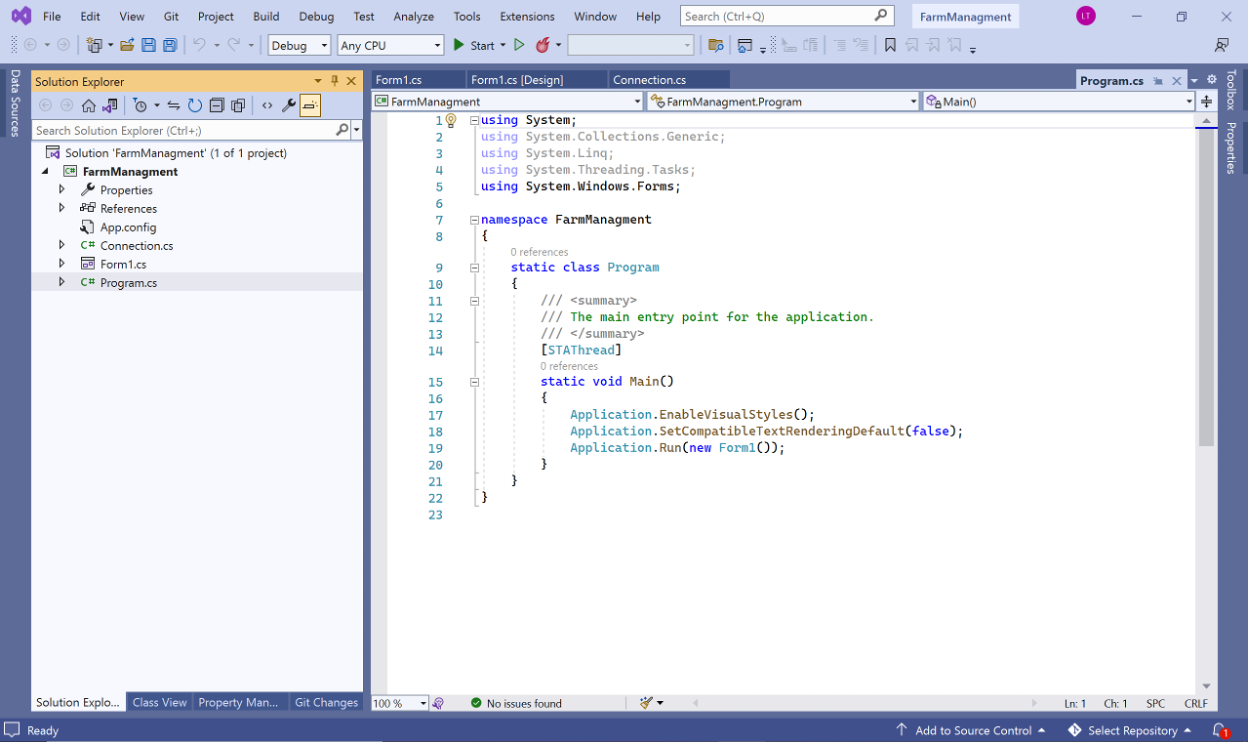1248x744 pixels.
Task: Click the Hot Reload flame icon
Action: (543, 45)
